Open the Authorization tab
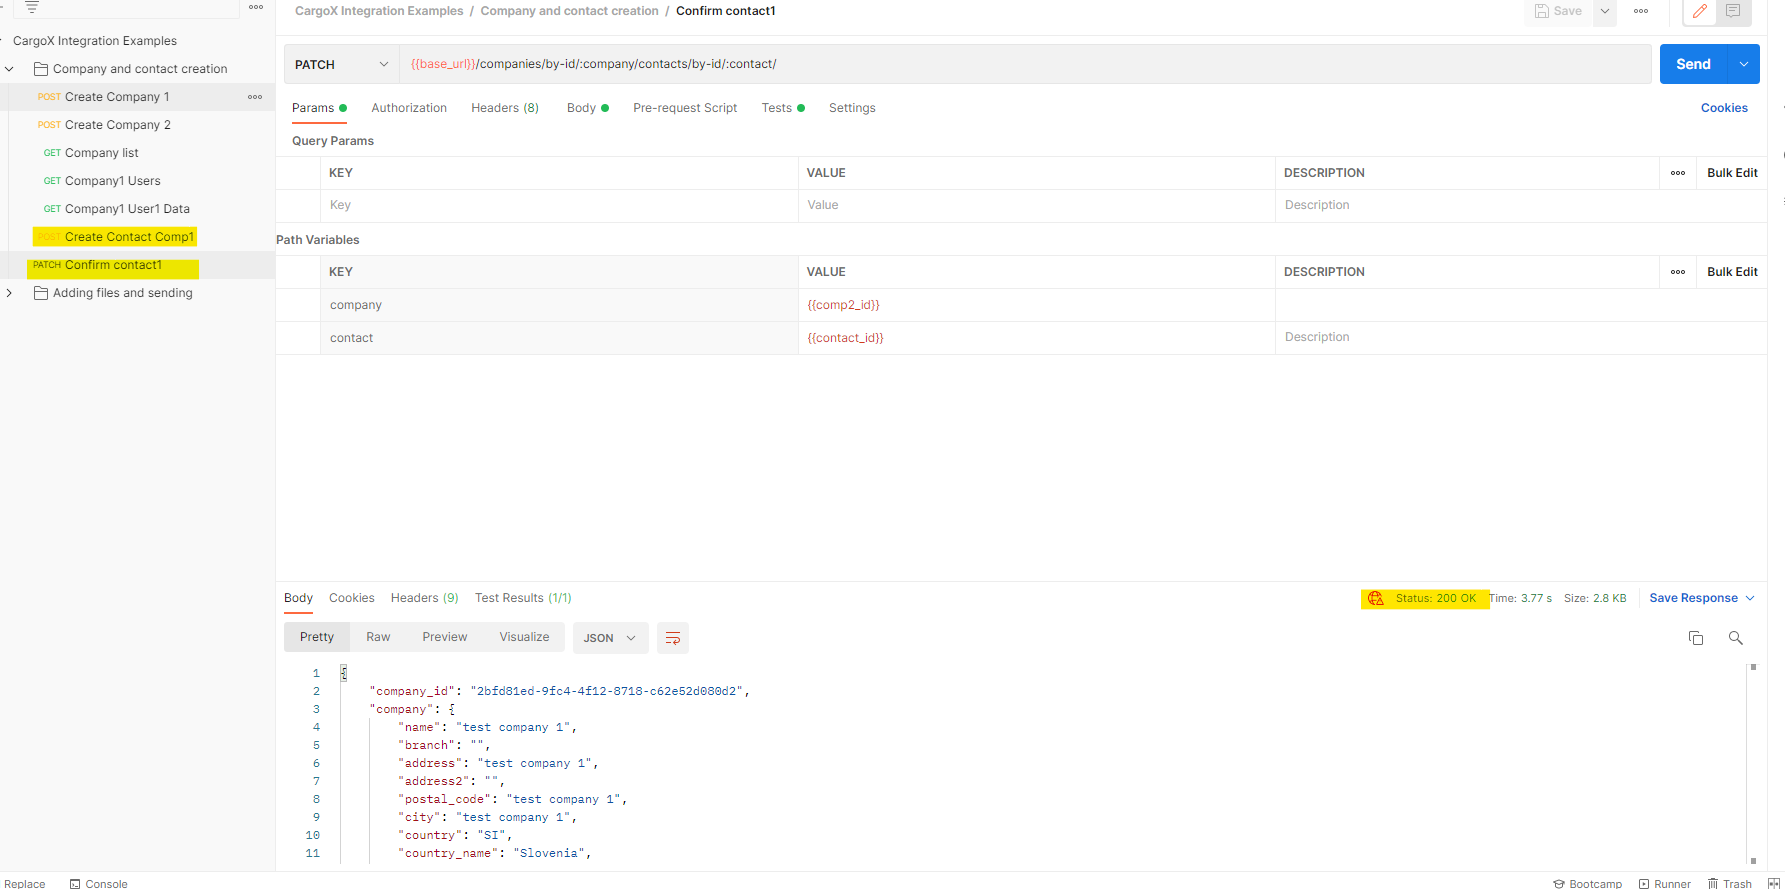This screenshot has width=1785, height=889. pos(409,108)
